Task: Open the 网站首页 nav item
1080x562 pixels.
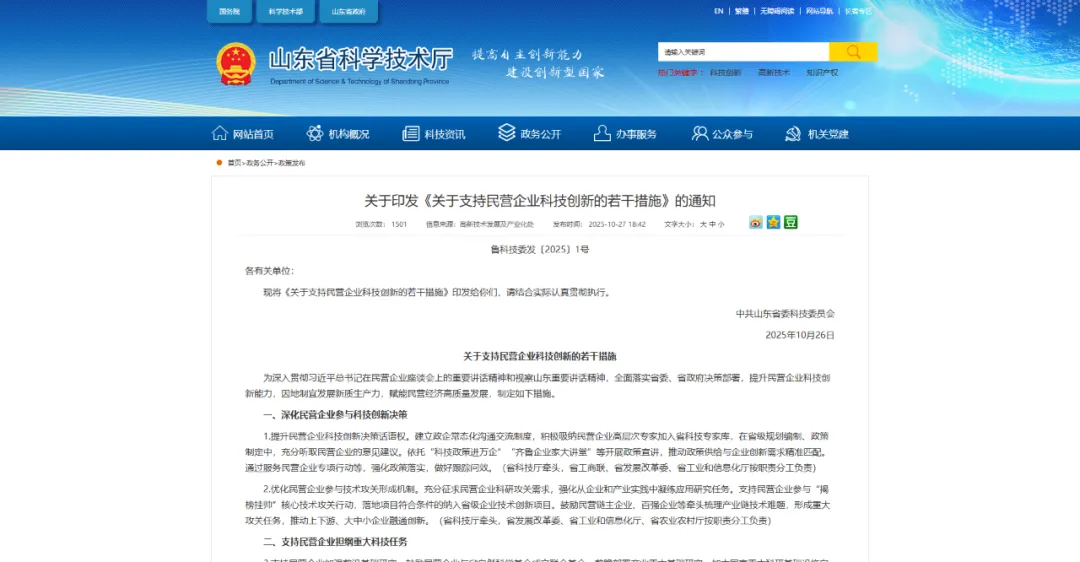Action: (253, 134)
